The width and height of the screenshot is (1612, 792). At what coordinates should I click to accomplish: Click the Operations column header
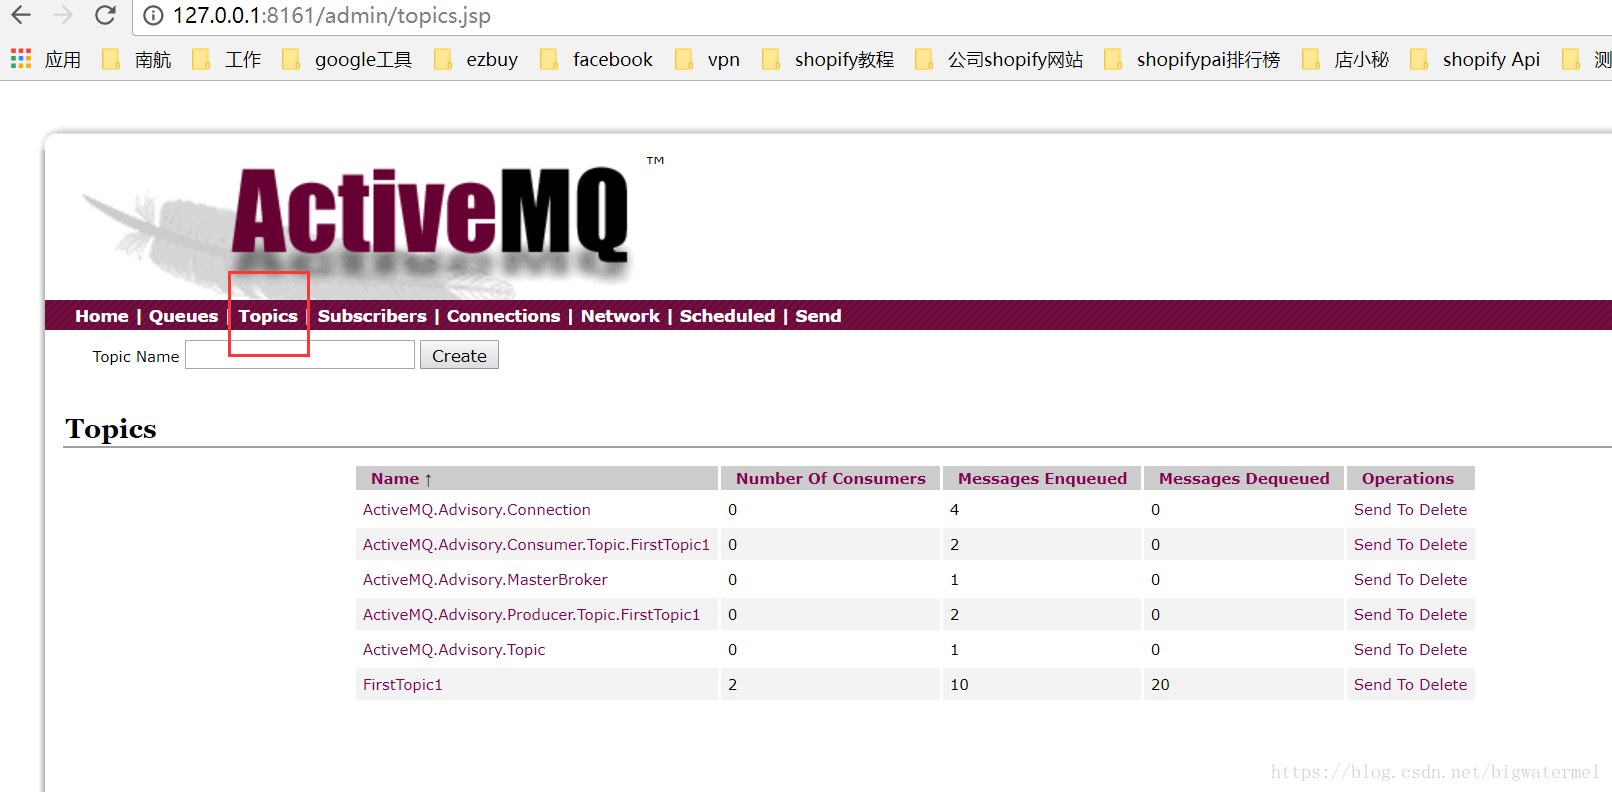1407,478
